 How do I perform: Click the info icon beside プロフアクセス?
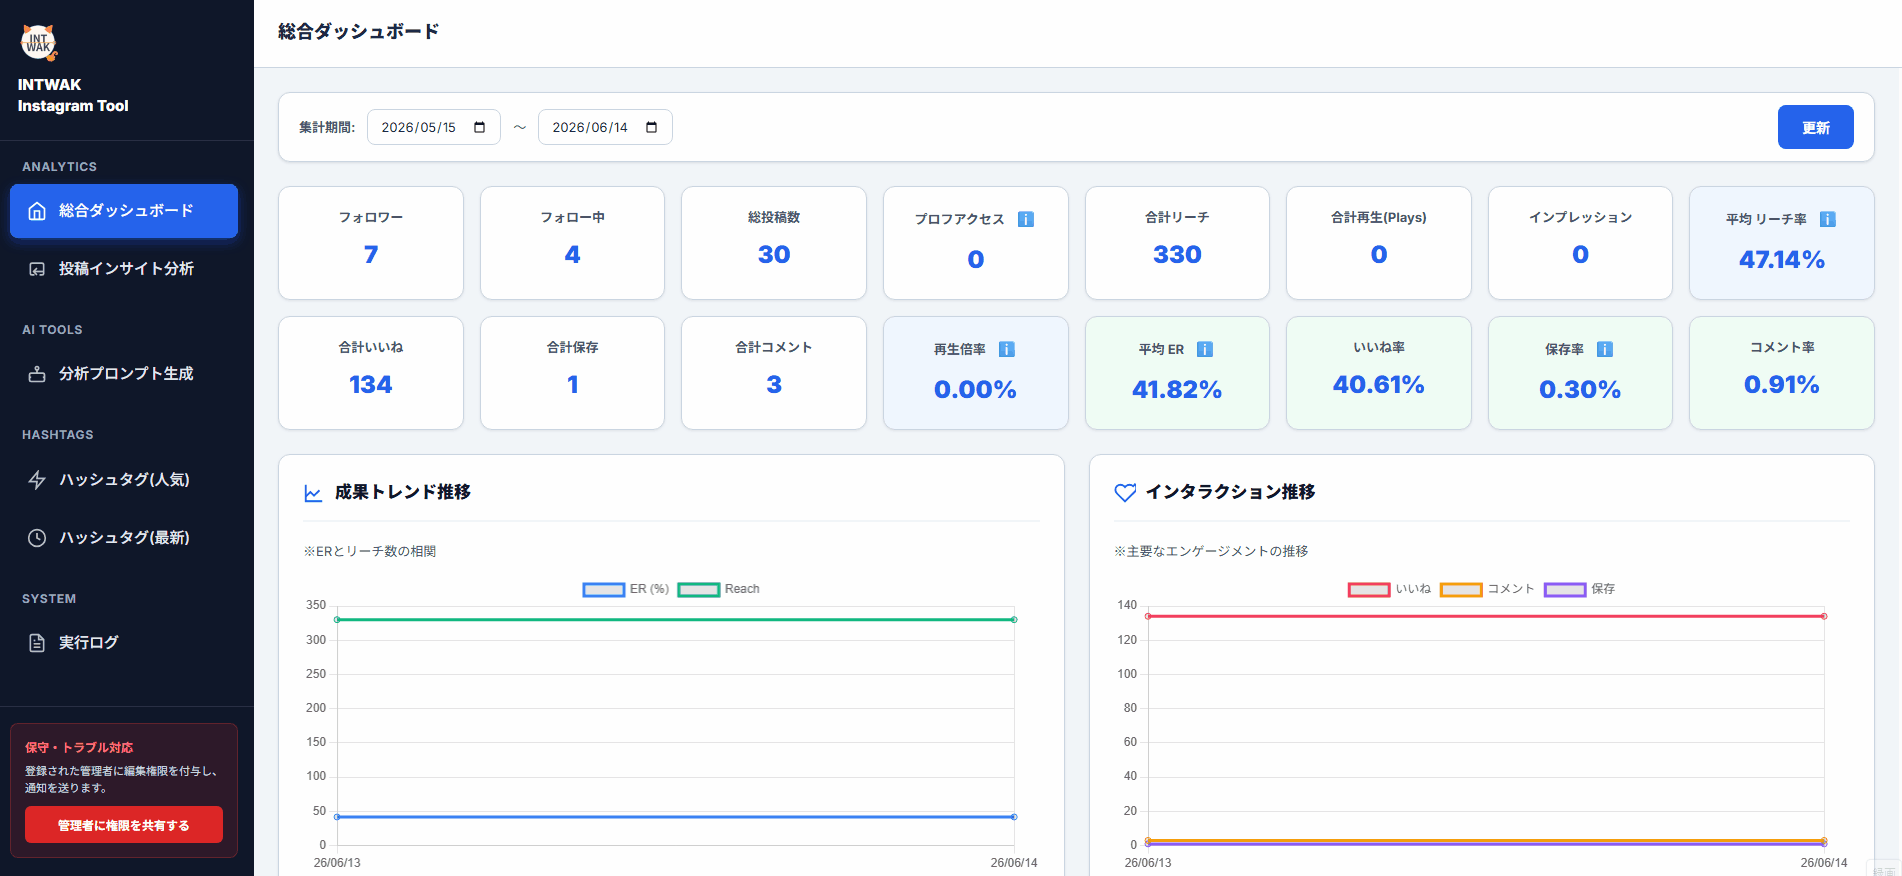click(x=1026, y=219)
